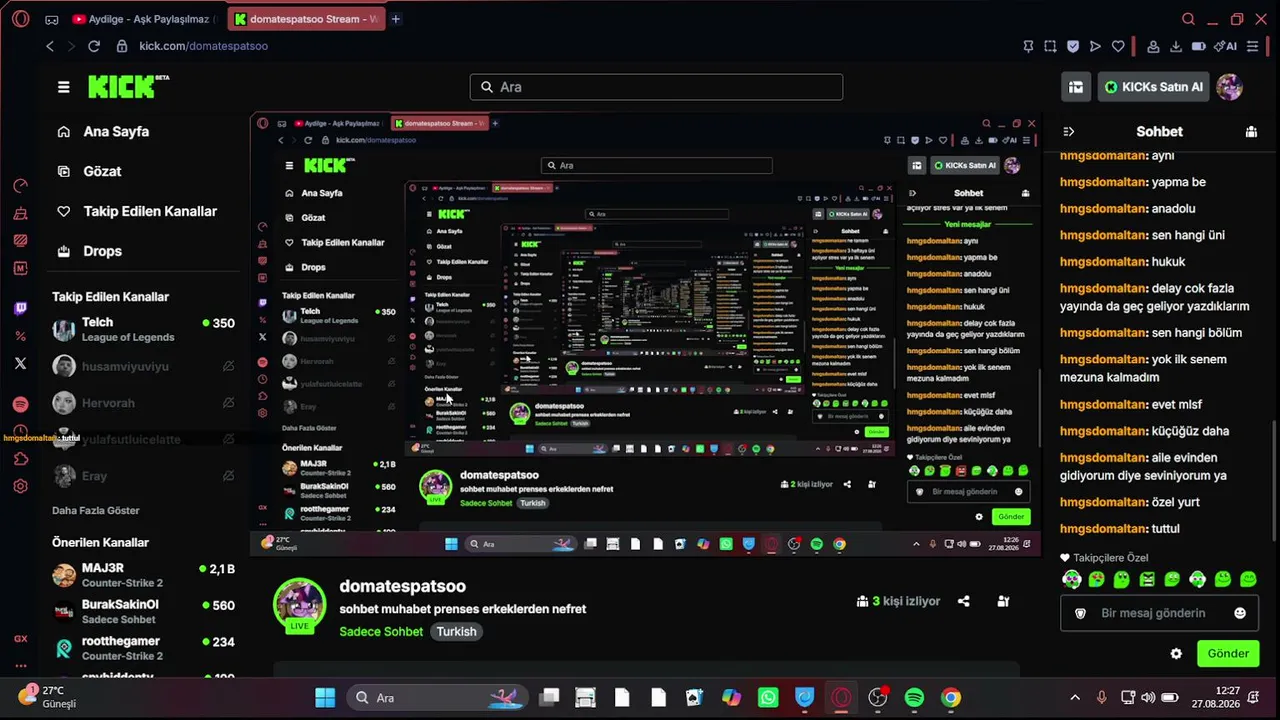This screenshot has width=1280, height=720.
Task: Open X in the browser sidebar
Action: click(21, 363)
